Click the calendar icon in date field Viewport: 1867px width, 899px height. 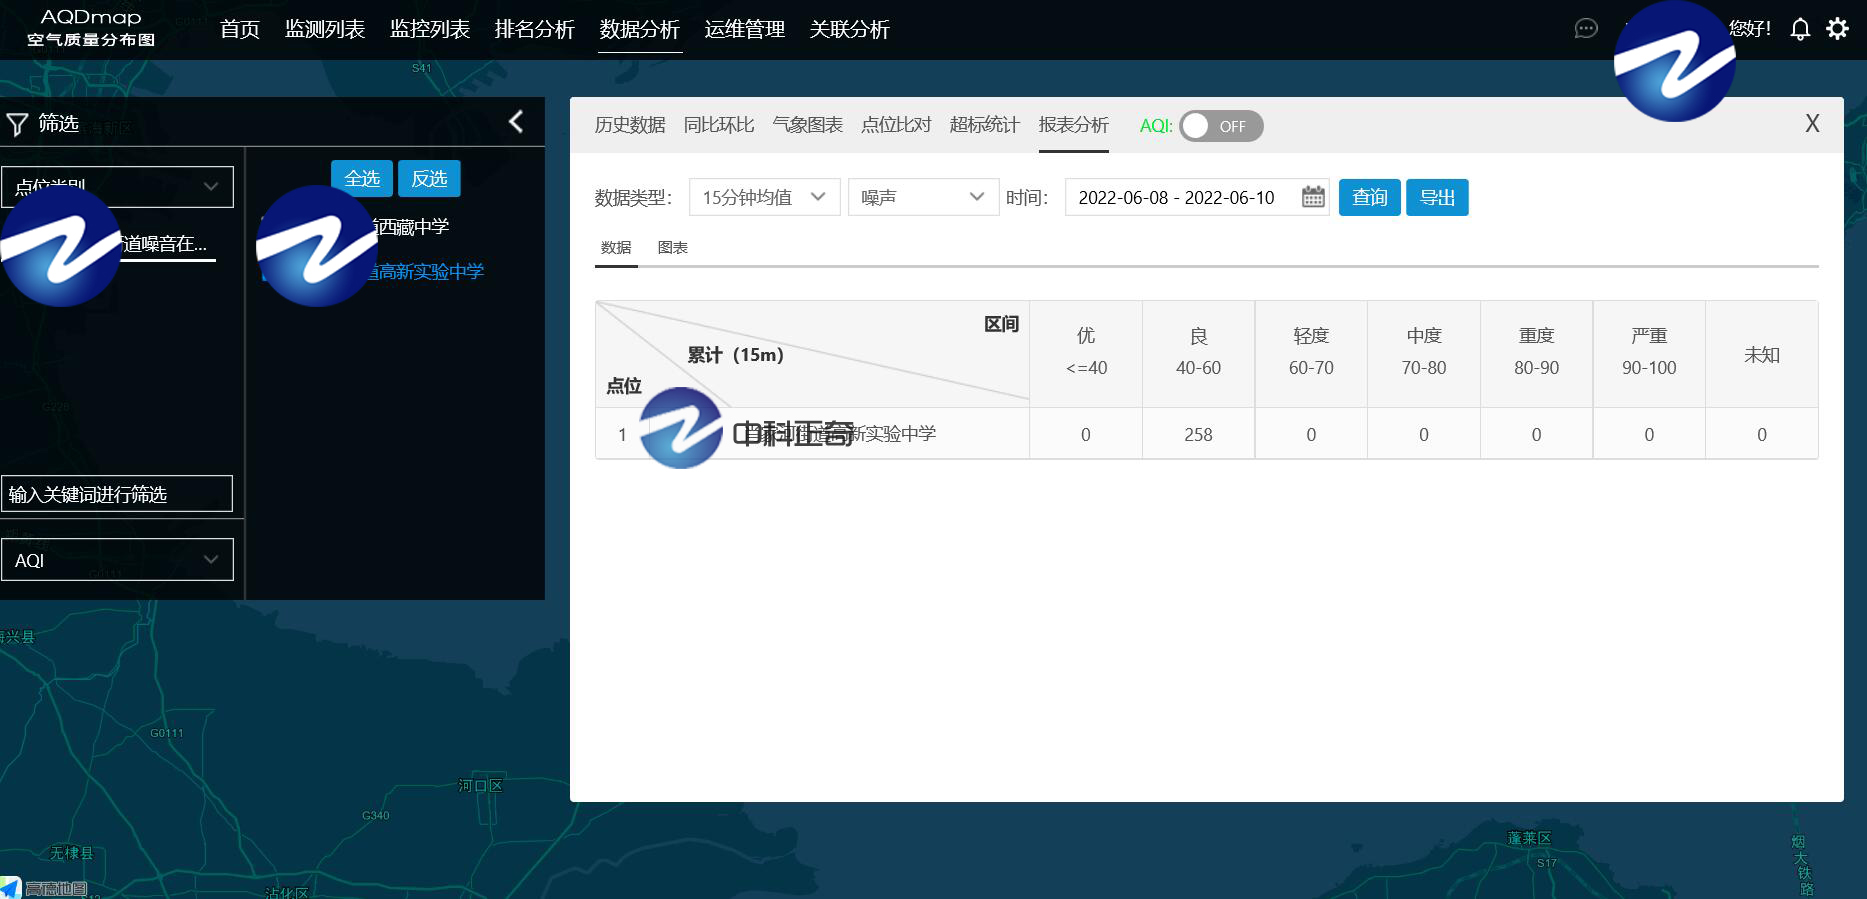click(1313, 197)
